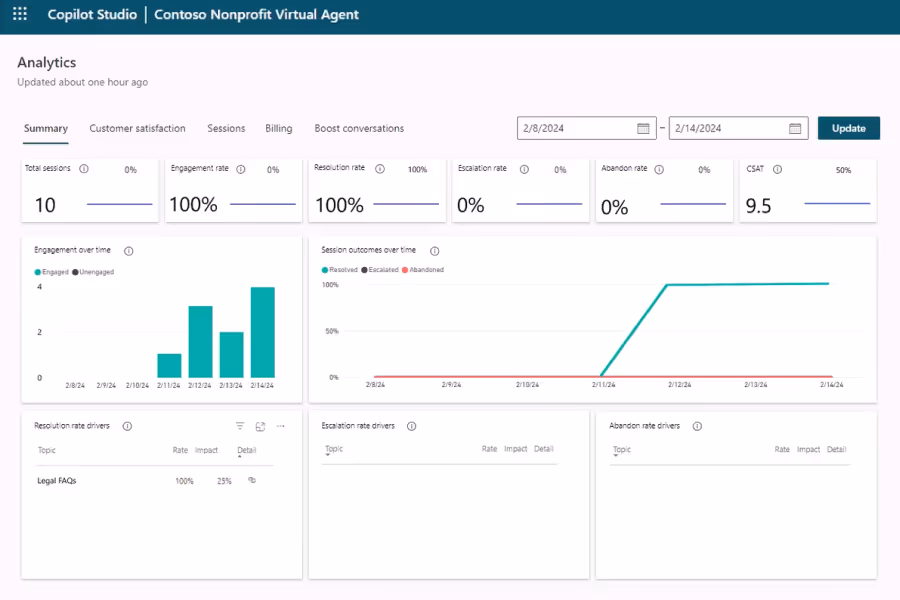Sort Abandon rate drivers by Rate column

click(782, 450)
